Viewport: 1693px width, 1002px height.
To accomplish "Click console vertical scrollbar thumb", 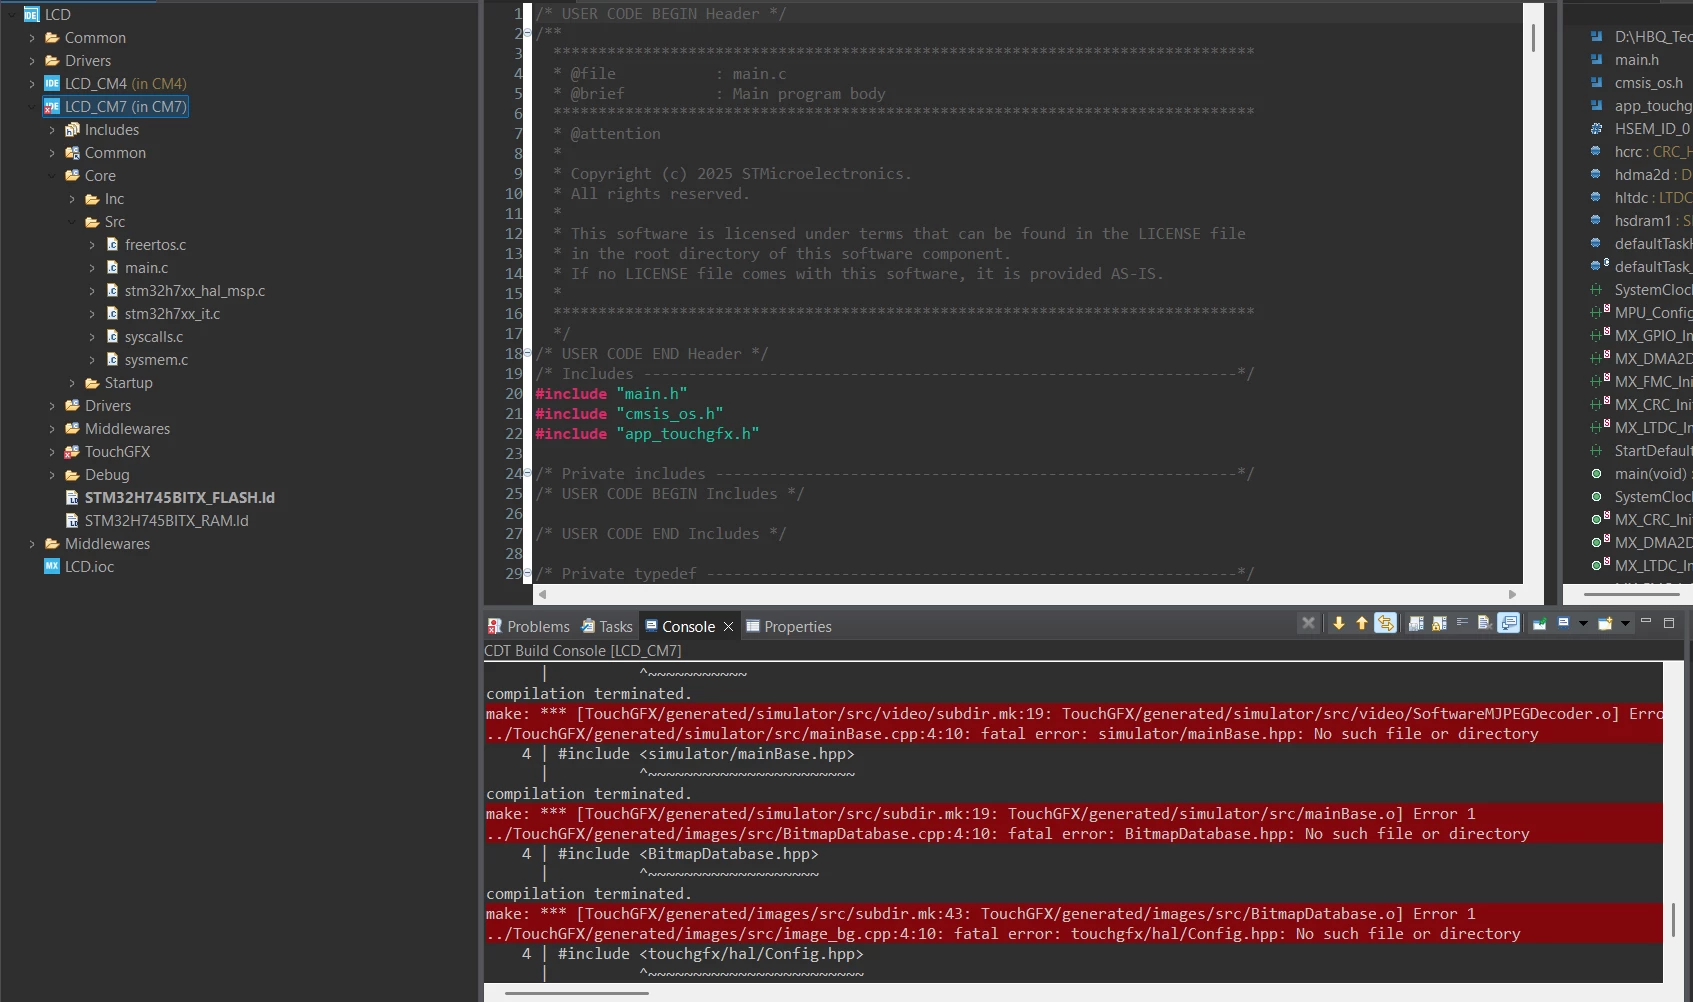I will [1673, 920].
